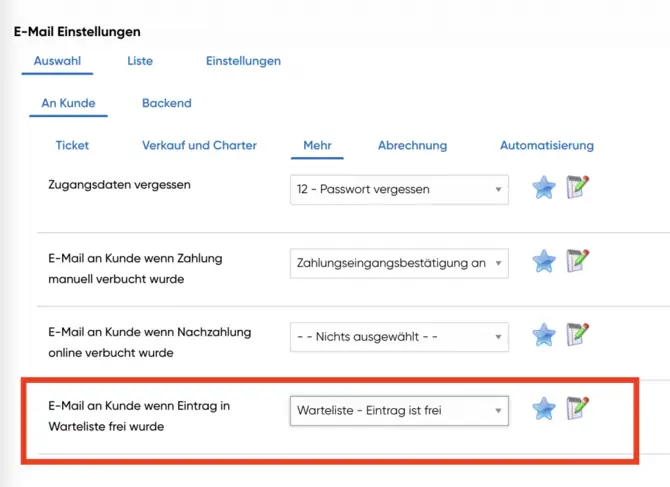This screenshot has width=670, height=487.
Task: Open the '- - Nichts ausgewählt - -' dropdown
Action: point(398,337)
